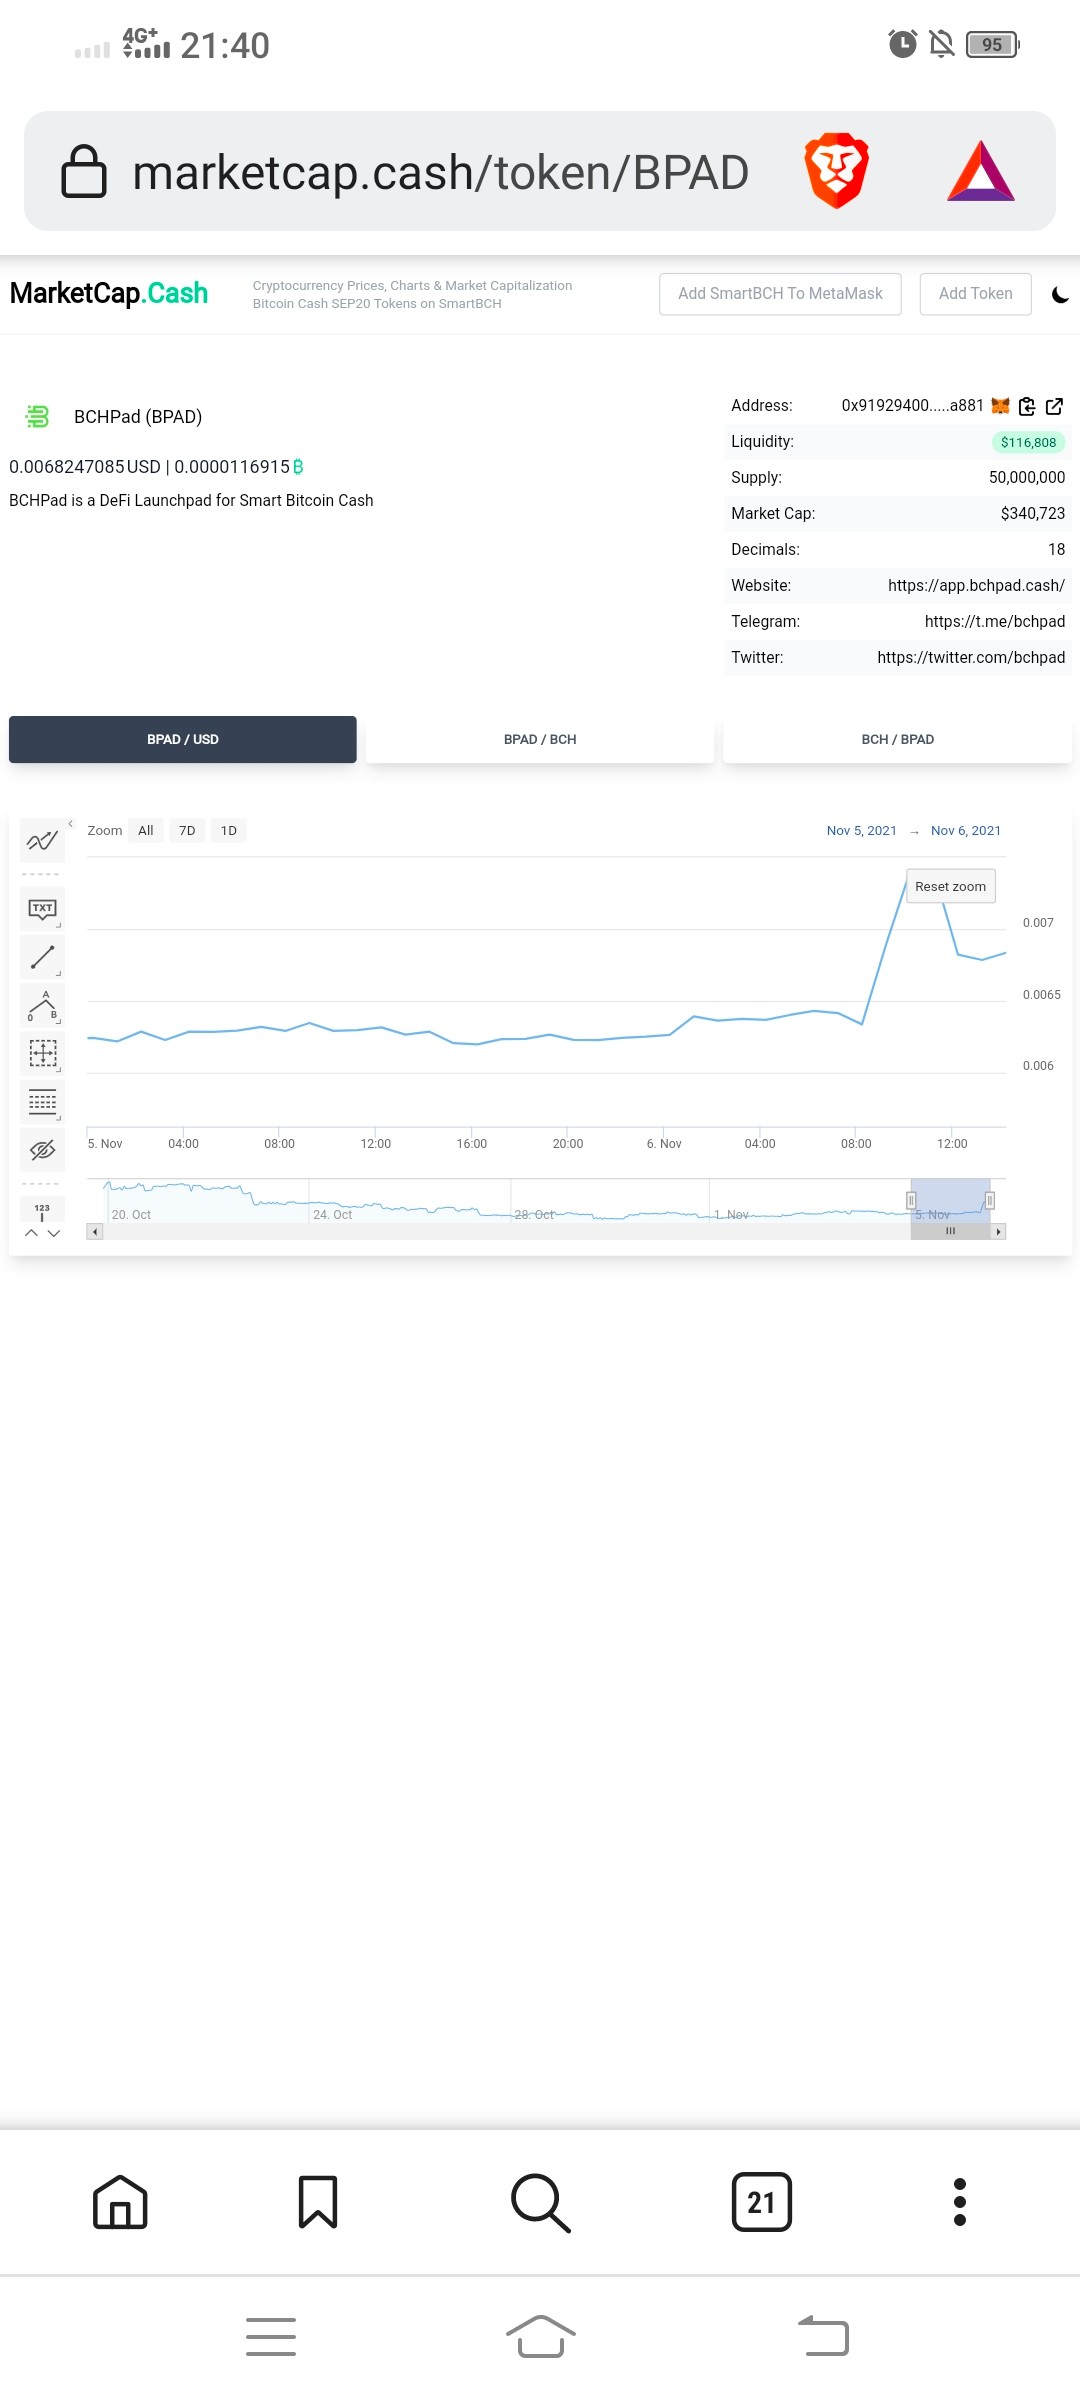This screenshot has width=1080, height=2400.
Task: Open the chart indicators tool
Action: point(42,841)
